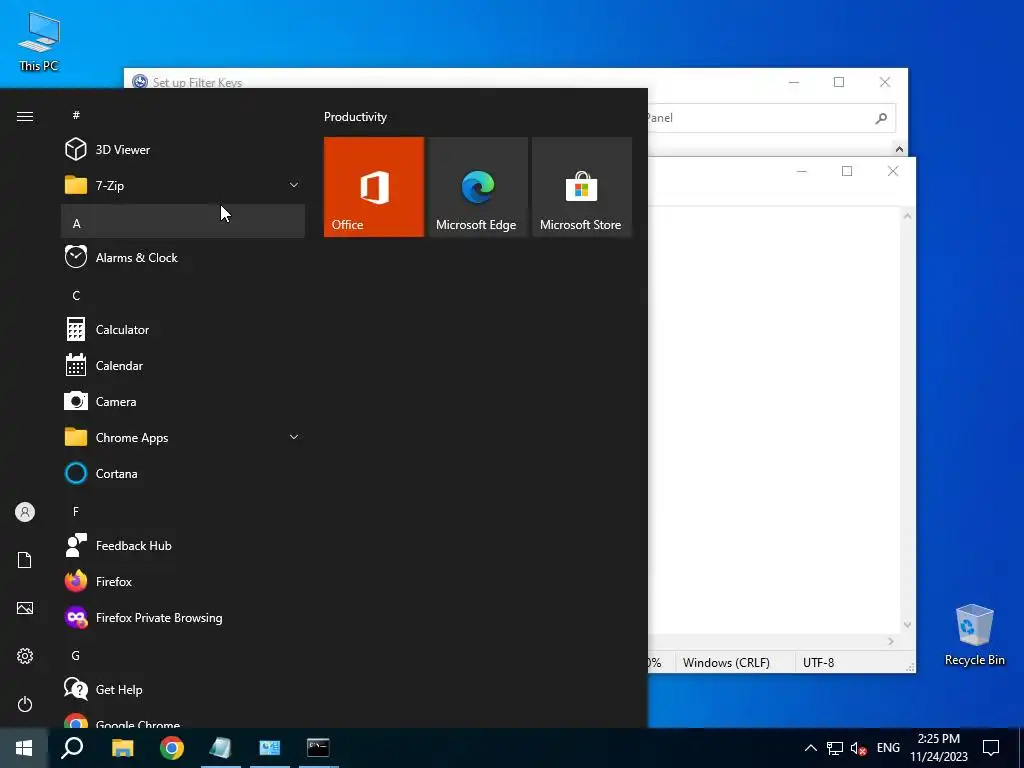Click the Productivity group heading

355,117
